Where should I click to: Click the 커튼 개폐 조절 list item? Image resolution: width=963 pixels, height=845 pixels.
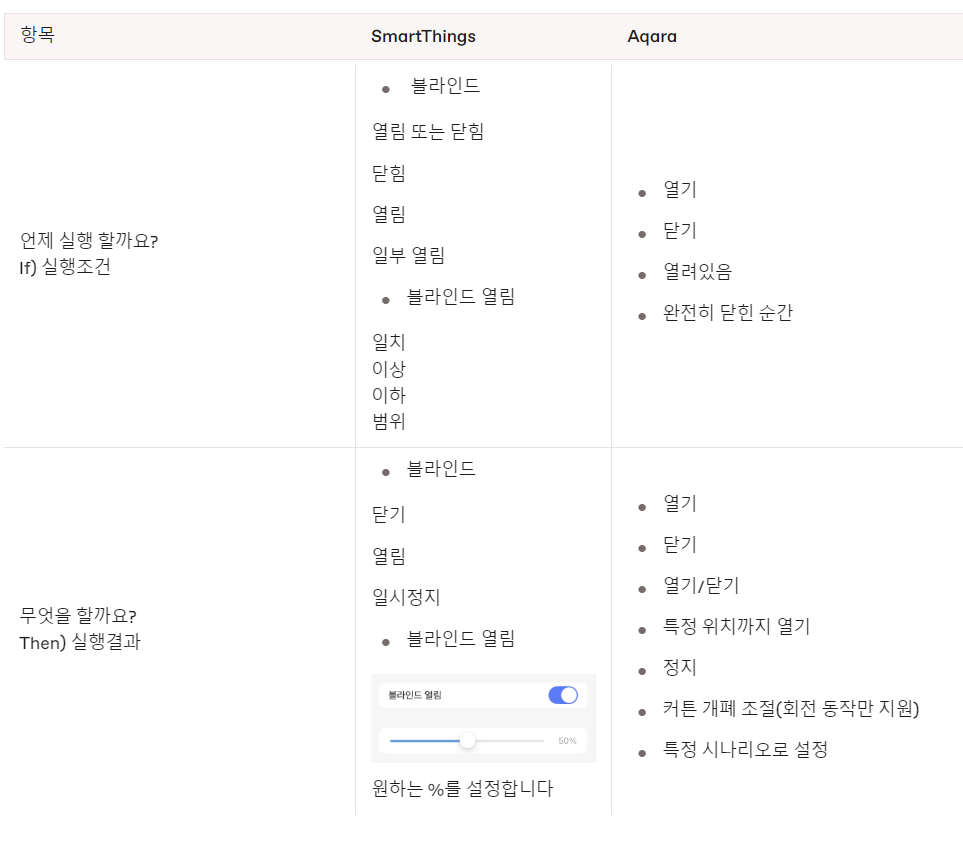tap(790, 710)
